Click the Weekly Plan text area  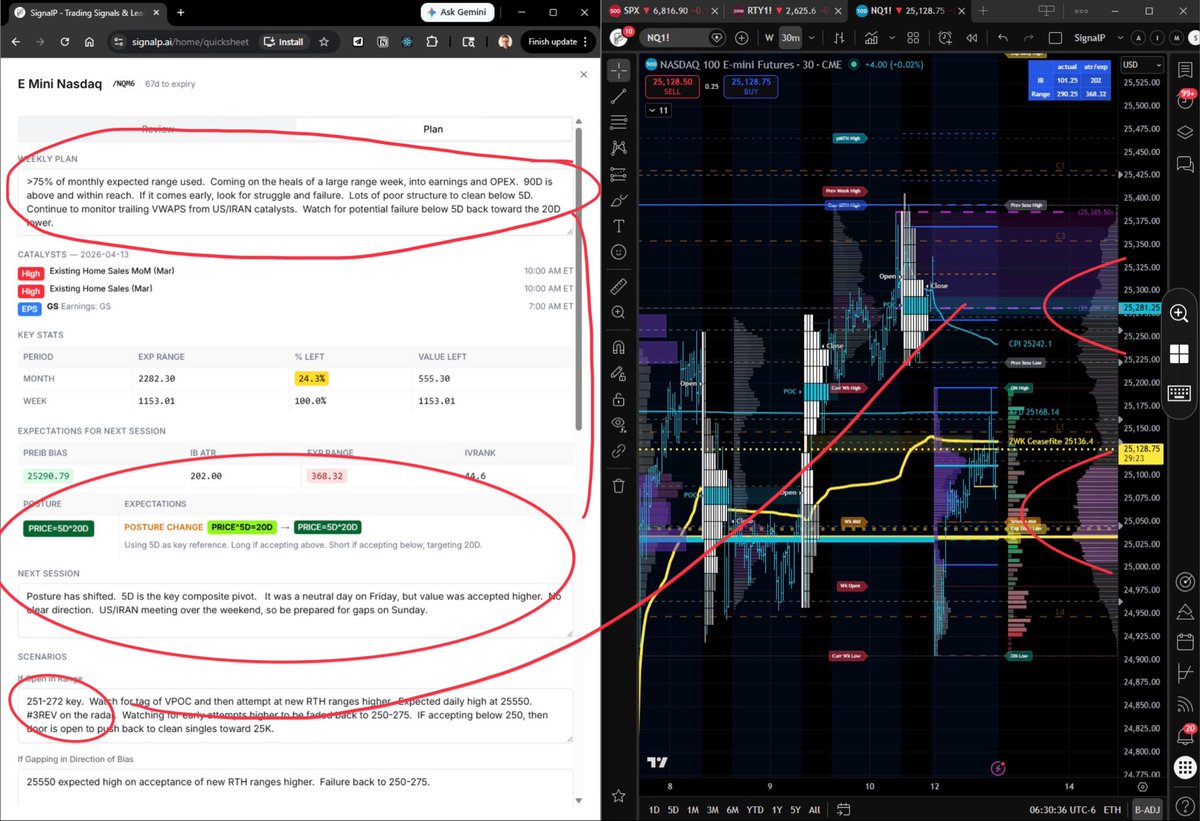(295, 203)
